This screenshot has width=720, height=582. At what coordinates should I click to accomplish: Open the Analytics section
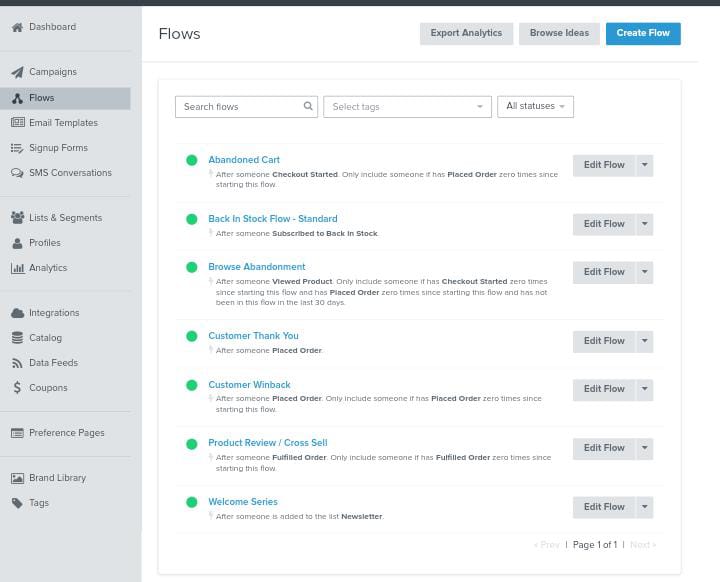pos(48,268)
